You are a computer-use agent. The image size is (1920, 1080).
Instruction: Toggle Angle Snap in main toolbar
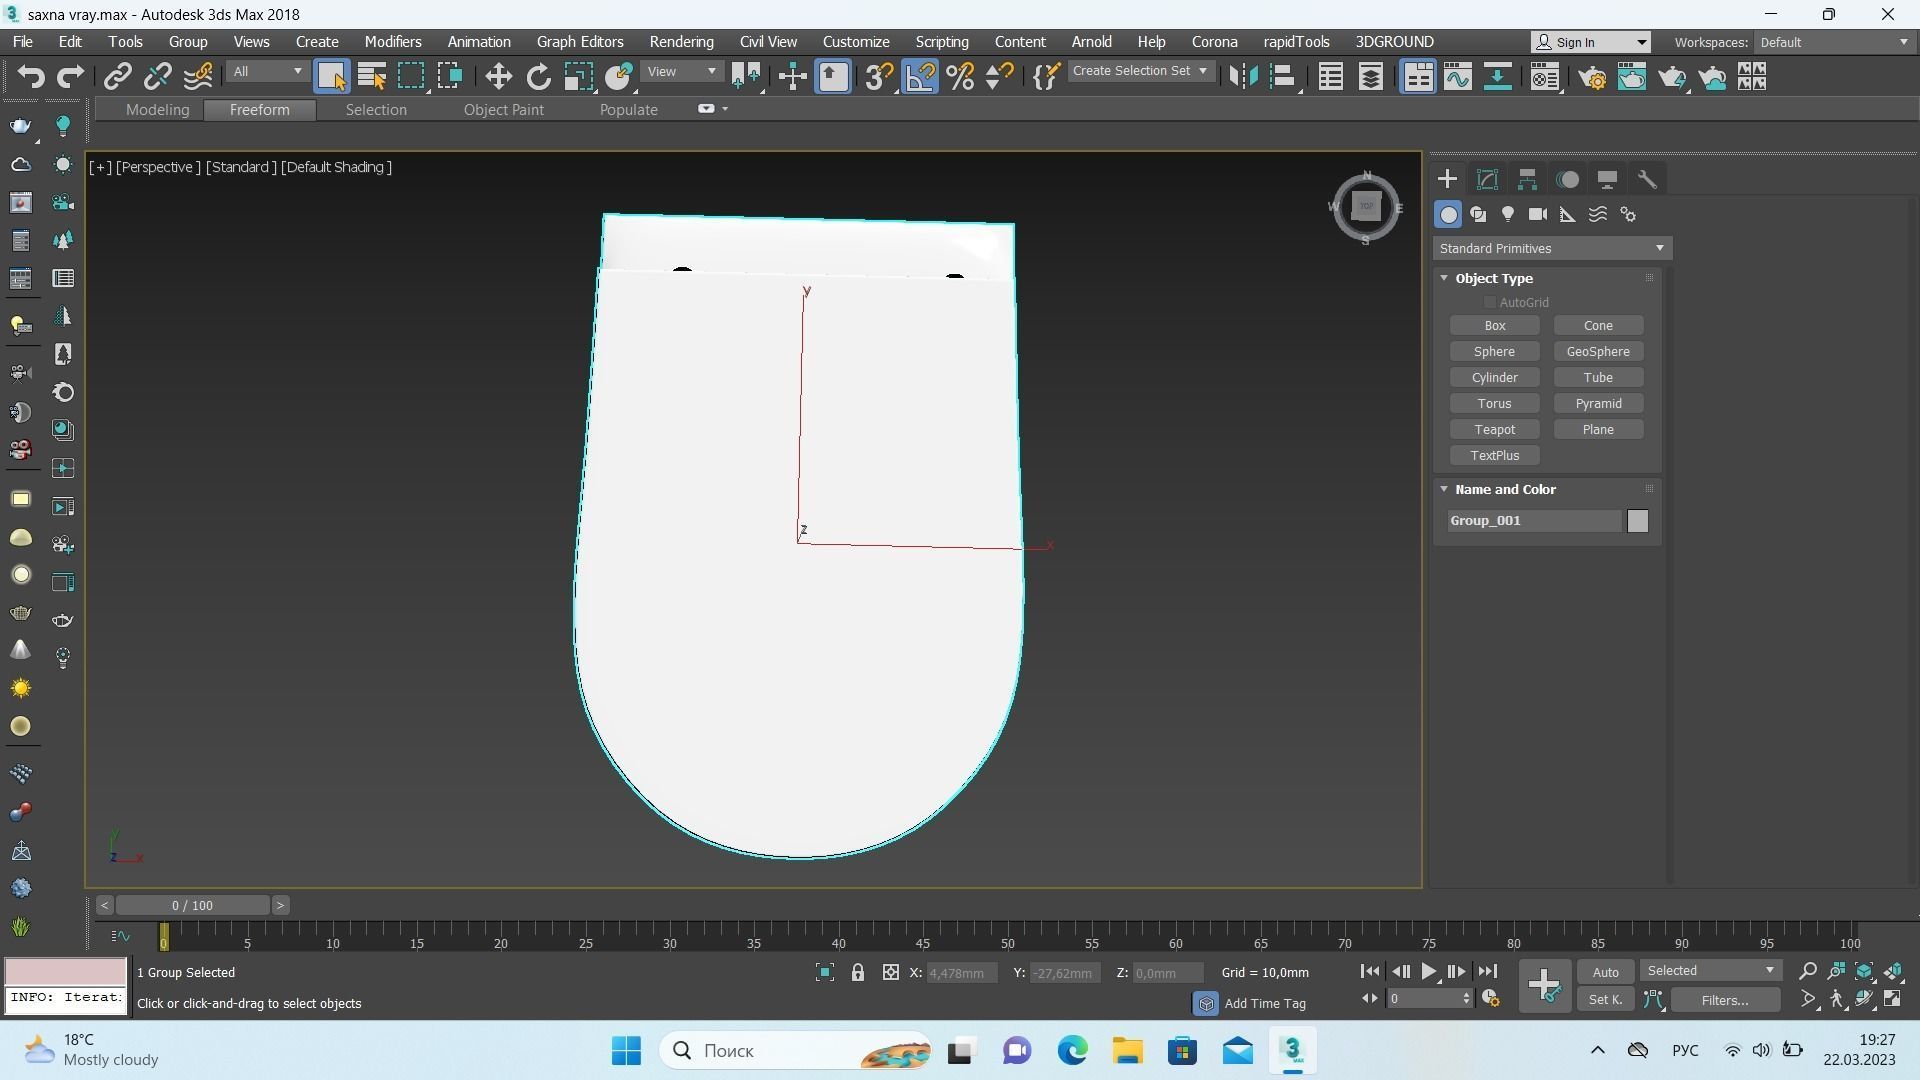[920, 77]
